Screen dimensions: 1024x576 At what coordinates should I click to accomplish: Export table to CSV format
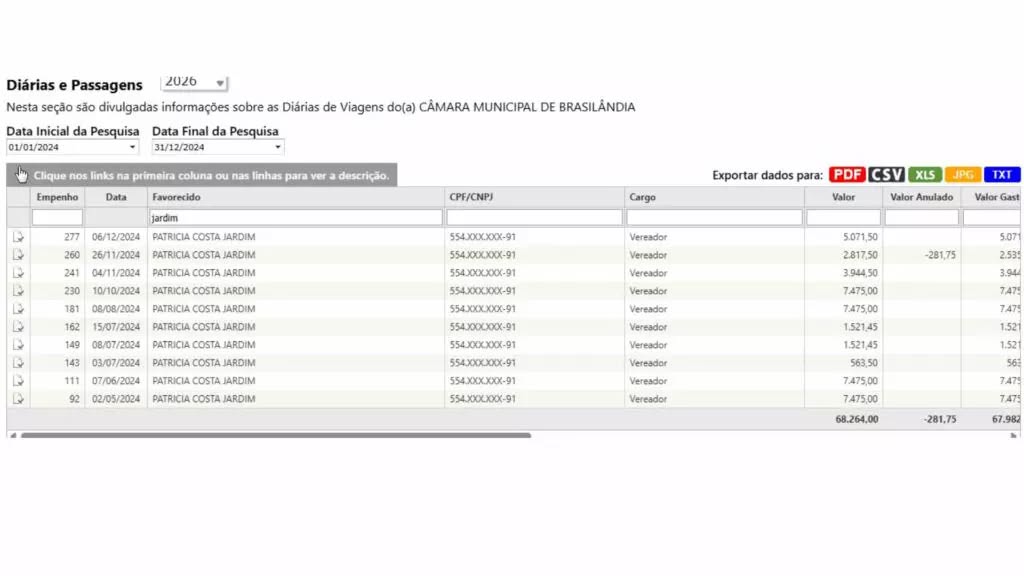[x=886, y=175]
